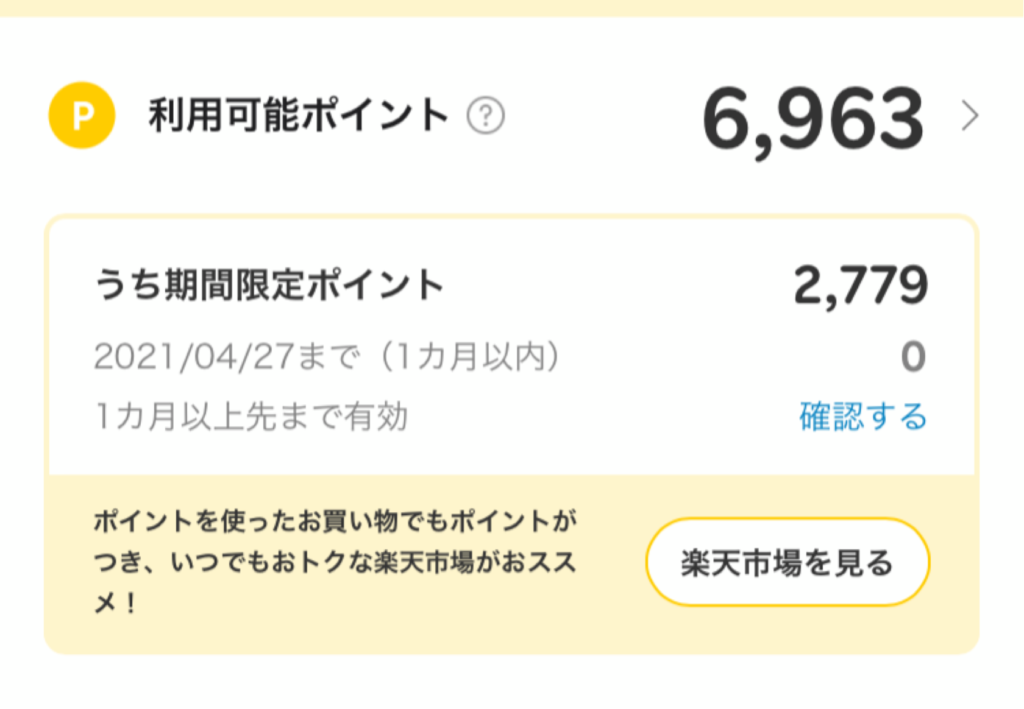Tap the top yellow header strip

pos(512,8)
